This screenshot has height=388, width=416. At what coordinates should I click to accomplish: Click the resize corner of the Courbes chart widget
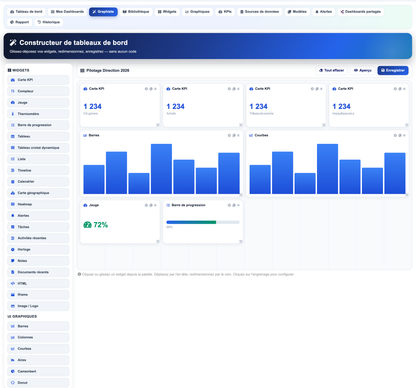tap(407, 195)
